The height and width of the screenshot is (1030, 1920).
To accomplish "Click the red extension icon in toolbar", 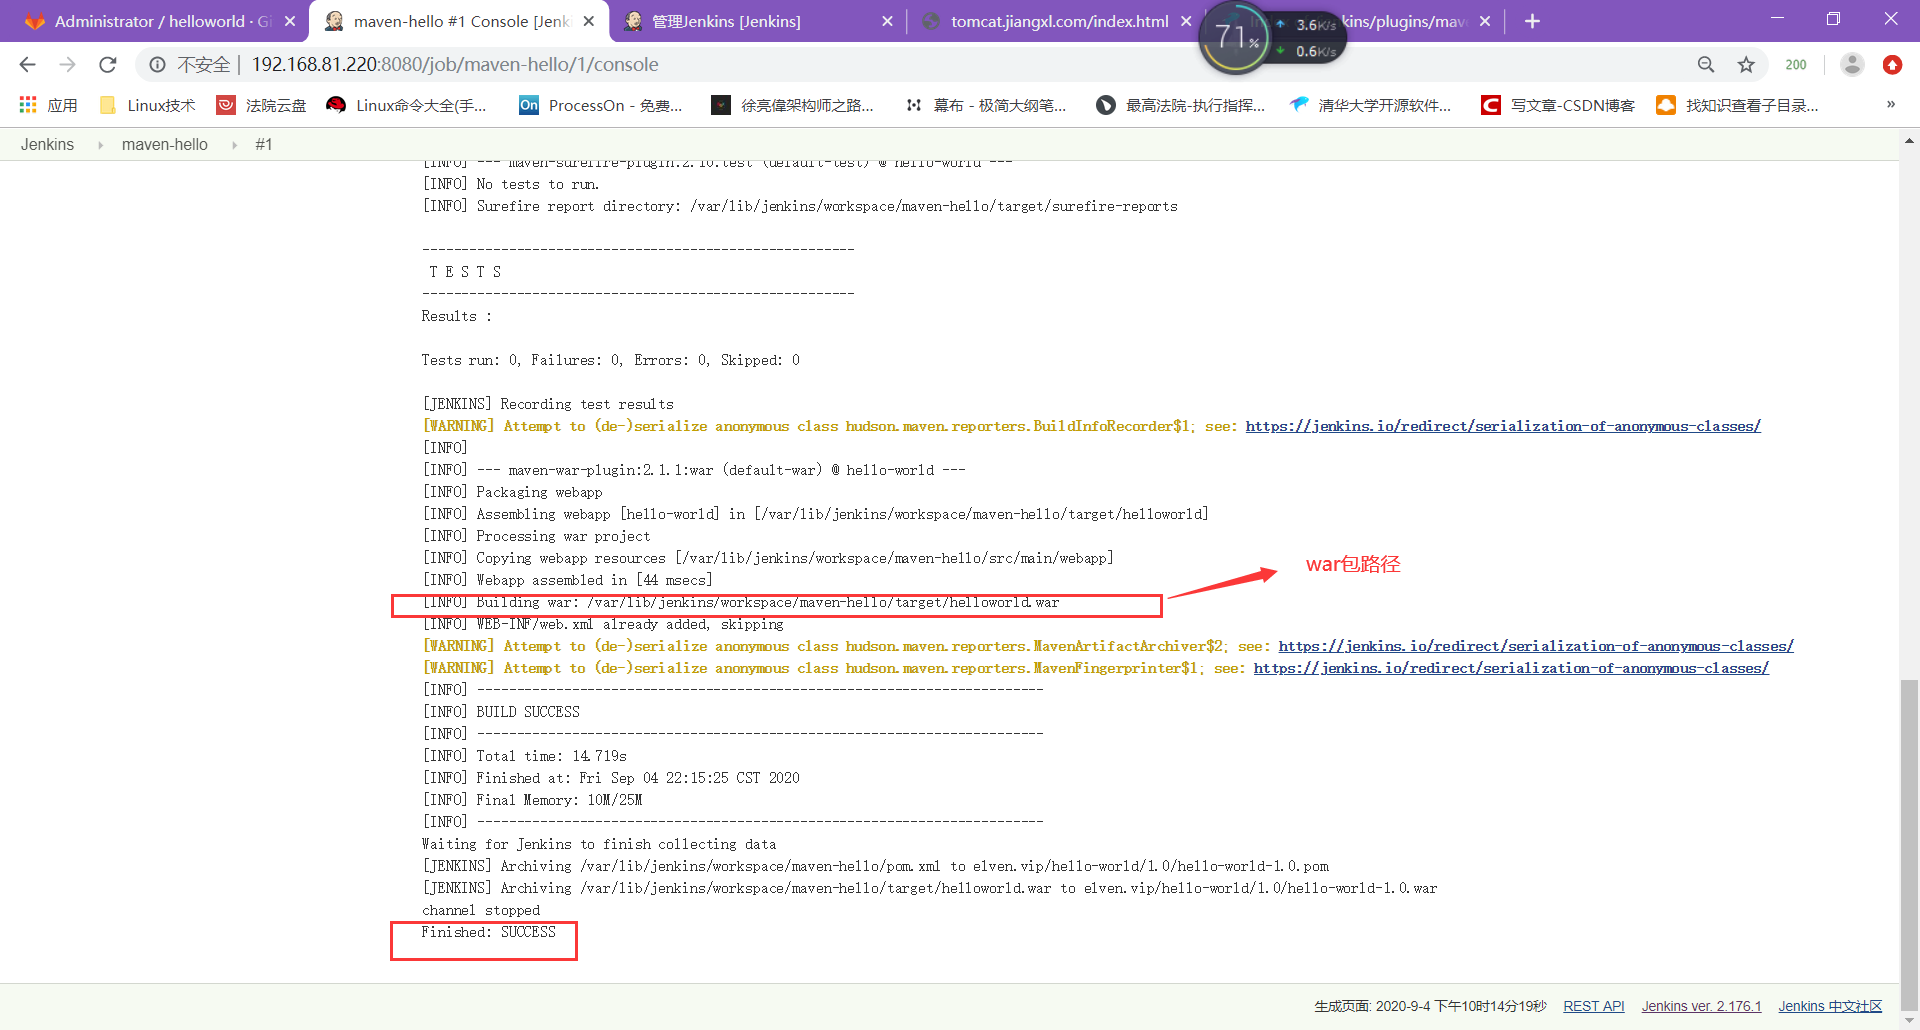I will pos(1892,65).
